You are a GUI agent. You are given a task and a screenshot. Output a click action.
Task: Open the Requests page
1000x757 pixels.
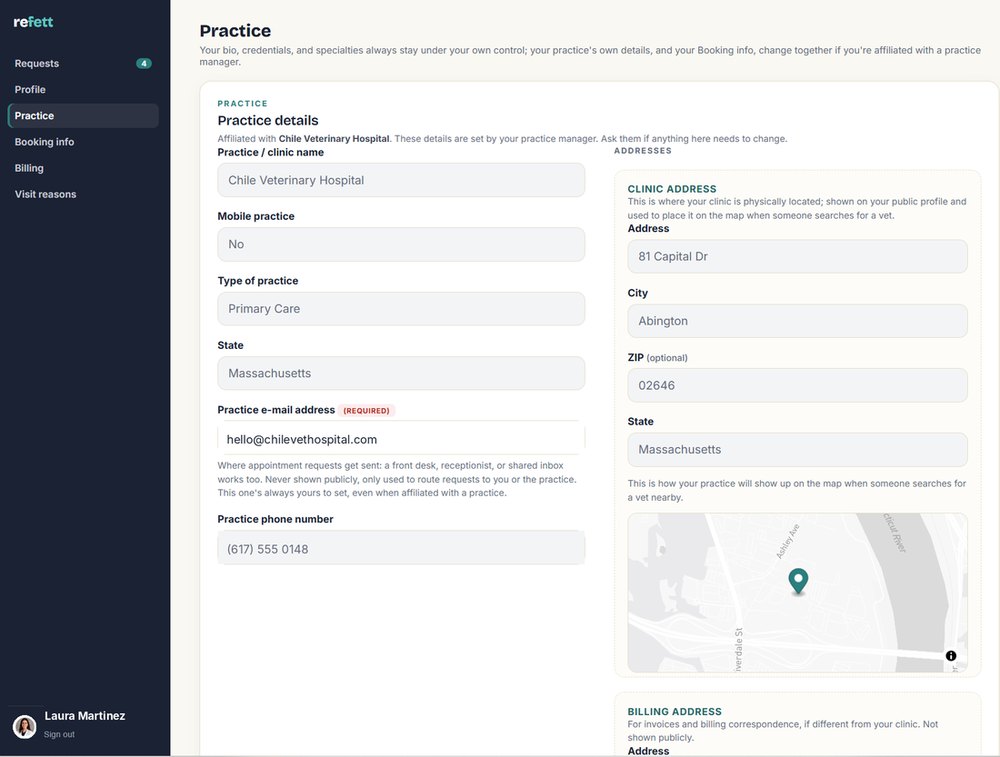pos(83,63)
